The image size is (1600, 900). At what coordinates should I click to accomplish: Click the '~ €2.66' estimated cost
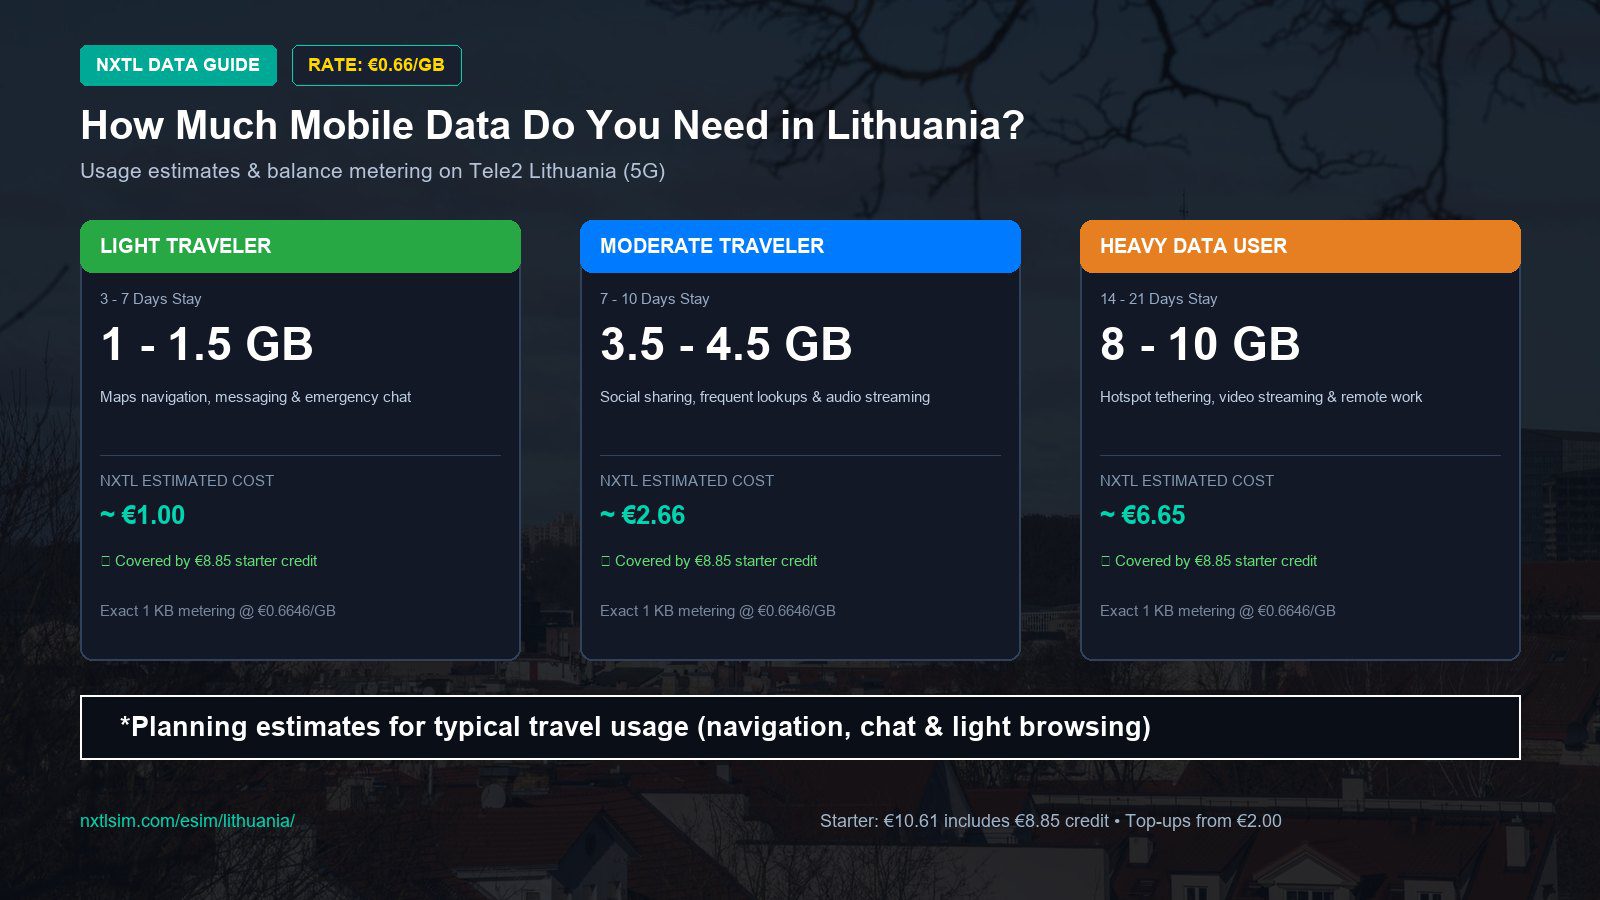point(642,515)
